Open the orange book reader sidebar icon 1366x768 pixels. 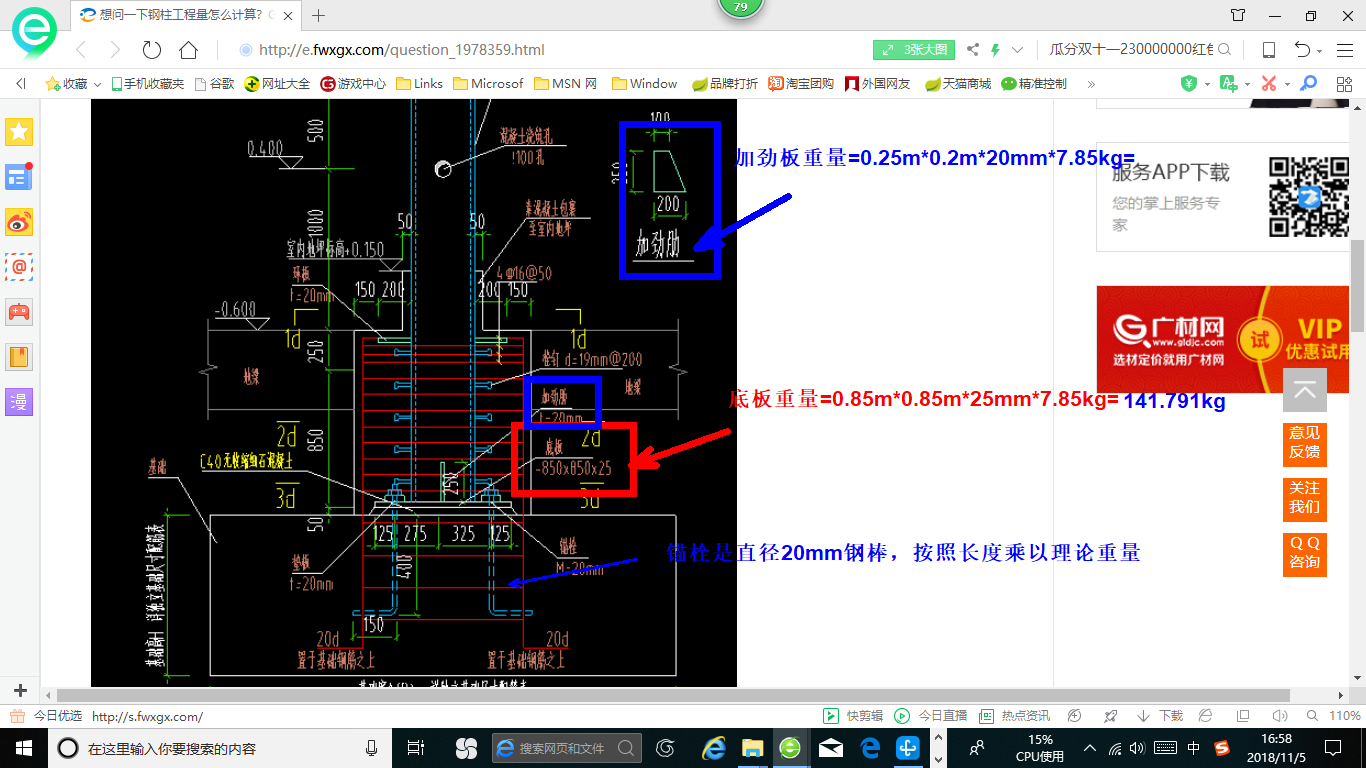click(20, 357)
